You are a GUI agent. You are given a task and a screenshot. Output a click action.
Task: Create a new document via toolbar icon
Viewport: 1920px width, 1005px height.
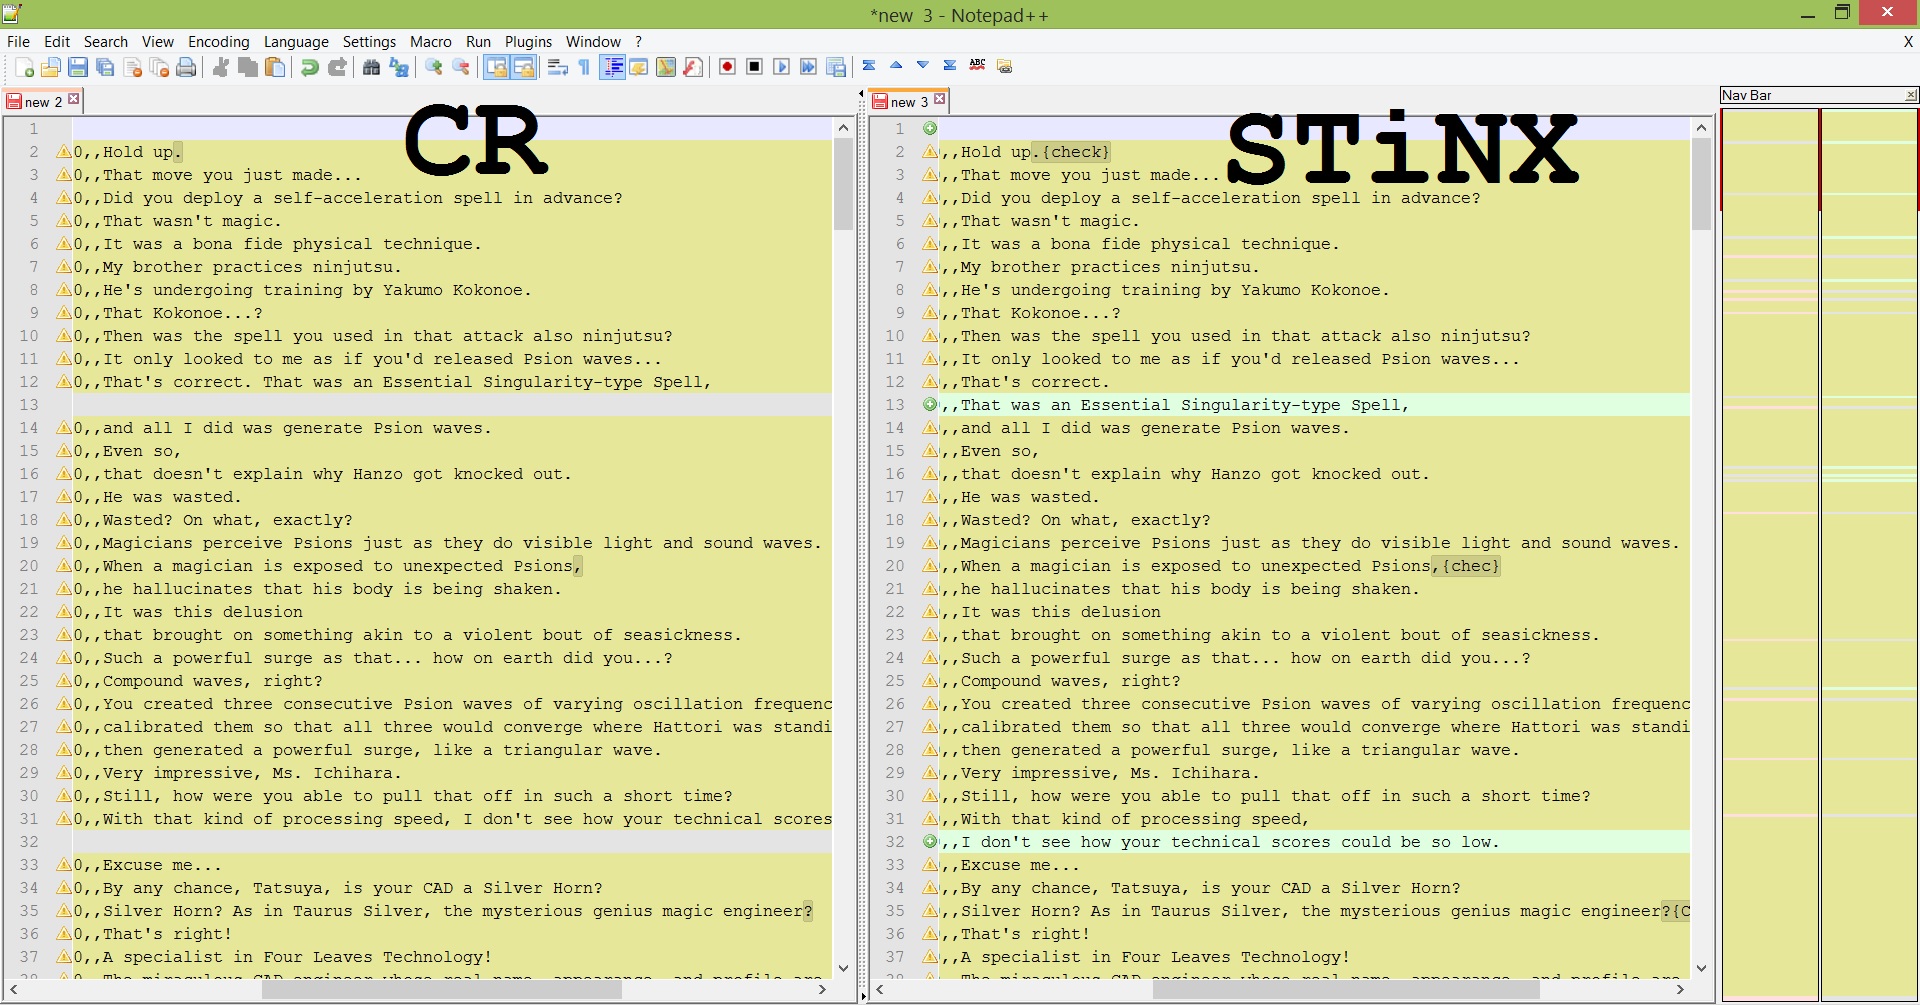(25, 67)
